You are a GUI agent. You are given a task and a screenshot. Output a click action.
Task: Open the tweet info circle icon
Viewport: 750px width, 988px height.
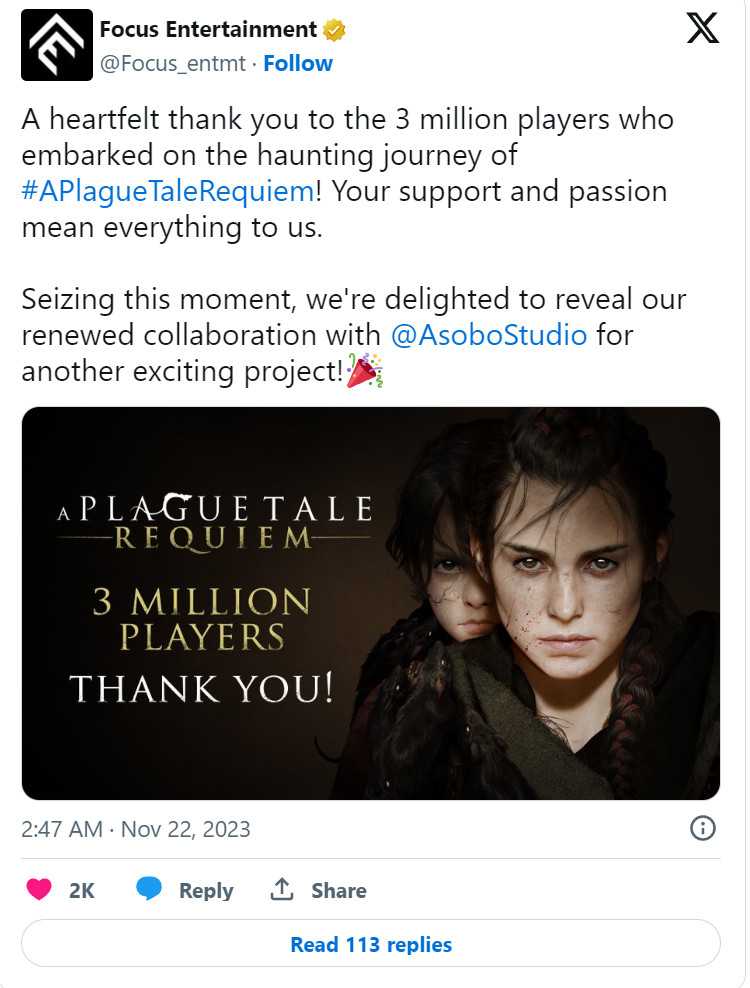[x=703, y=828]
